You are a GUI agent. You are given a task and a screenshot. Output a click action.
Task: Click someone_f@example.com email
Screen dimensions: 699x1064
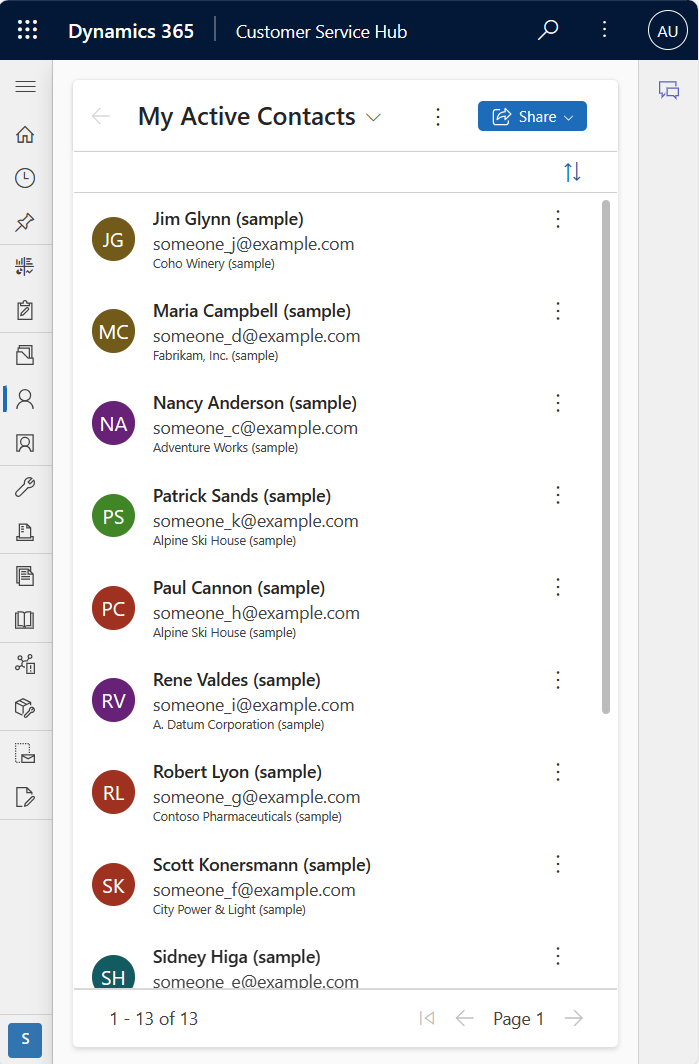[254, 890]
